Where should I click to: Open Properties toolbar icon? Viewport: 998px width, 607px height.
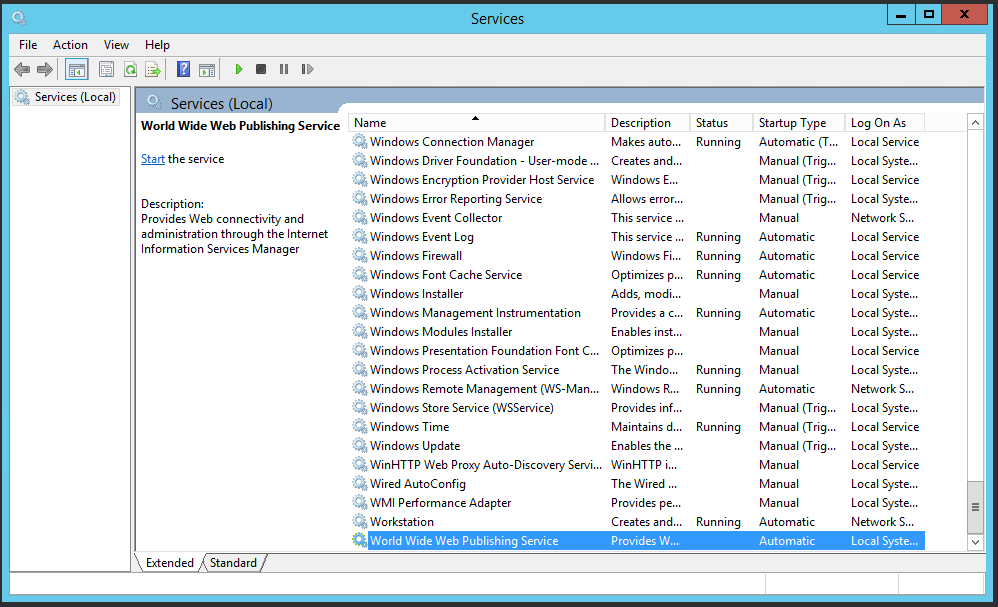point(106,69)
